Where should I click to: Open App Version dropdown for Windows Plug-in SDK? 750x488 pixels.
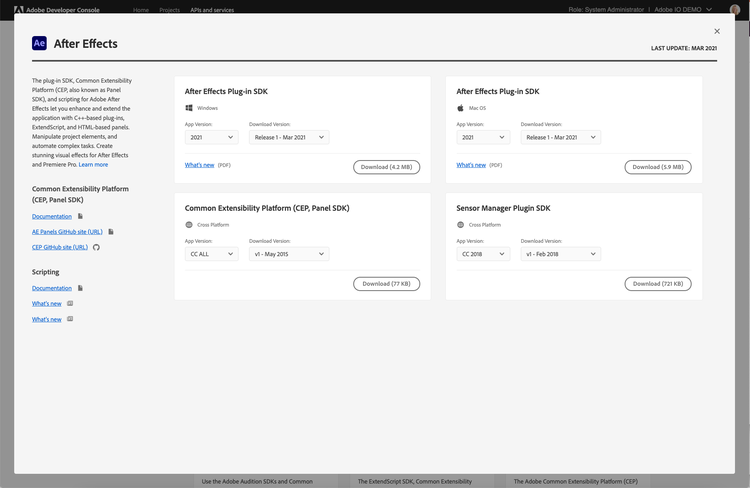click(x=211, y=137)
